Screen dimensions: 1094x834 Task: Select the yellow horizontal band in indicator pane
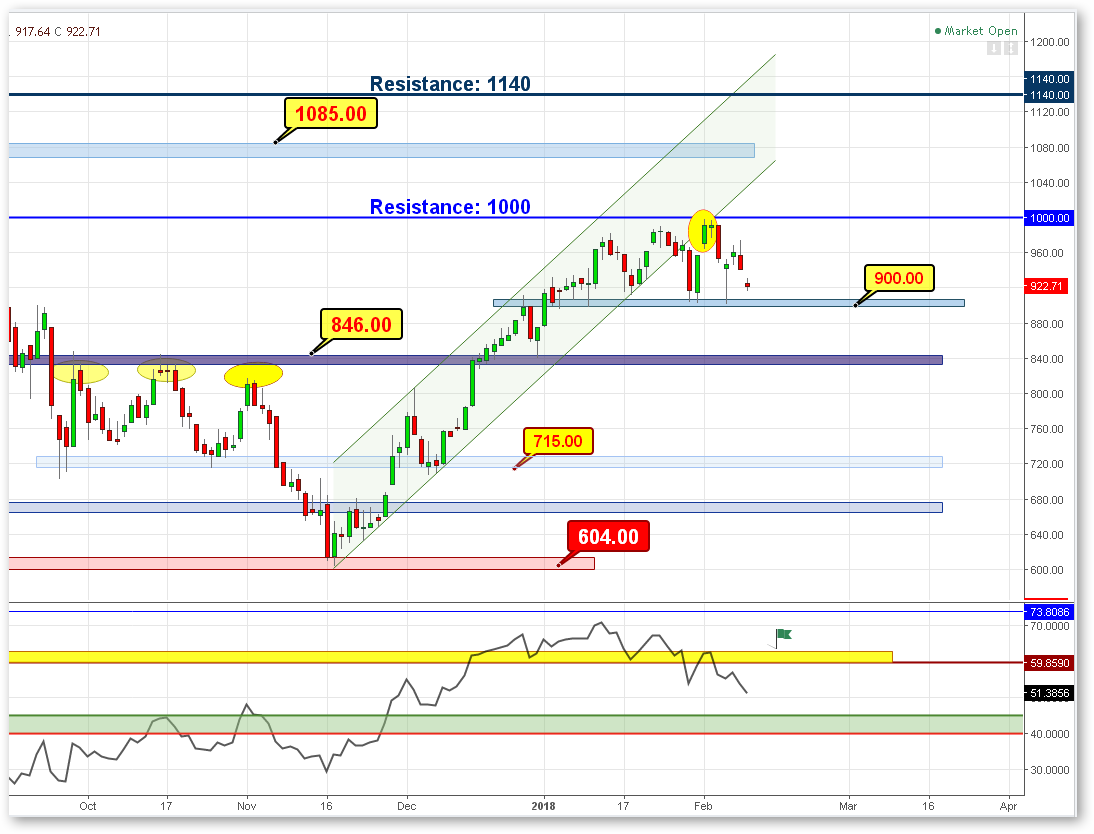(450, 657)
